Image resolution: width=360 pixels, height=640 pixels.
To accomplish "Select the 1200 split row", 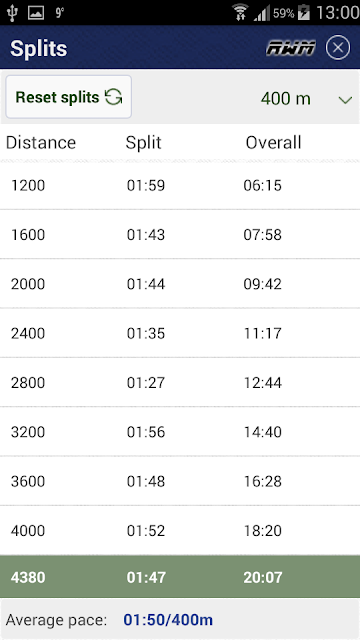I will click(x=180, y=186).
